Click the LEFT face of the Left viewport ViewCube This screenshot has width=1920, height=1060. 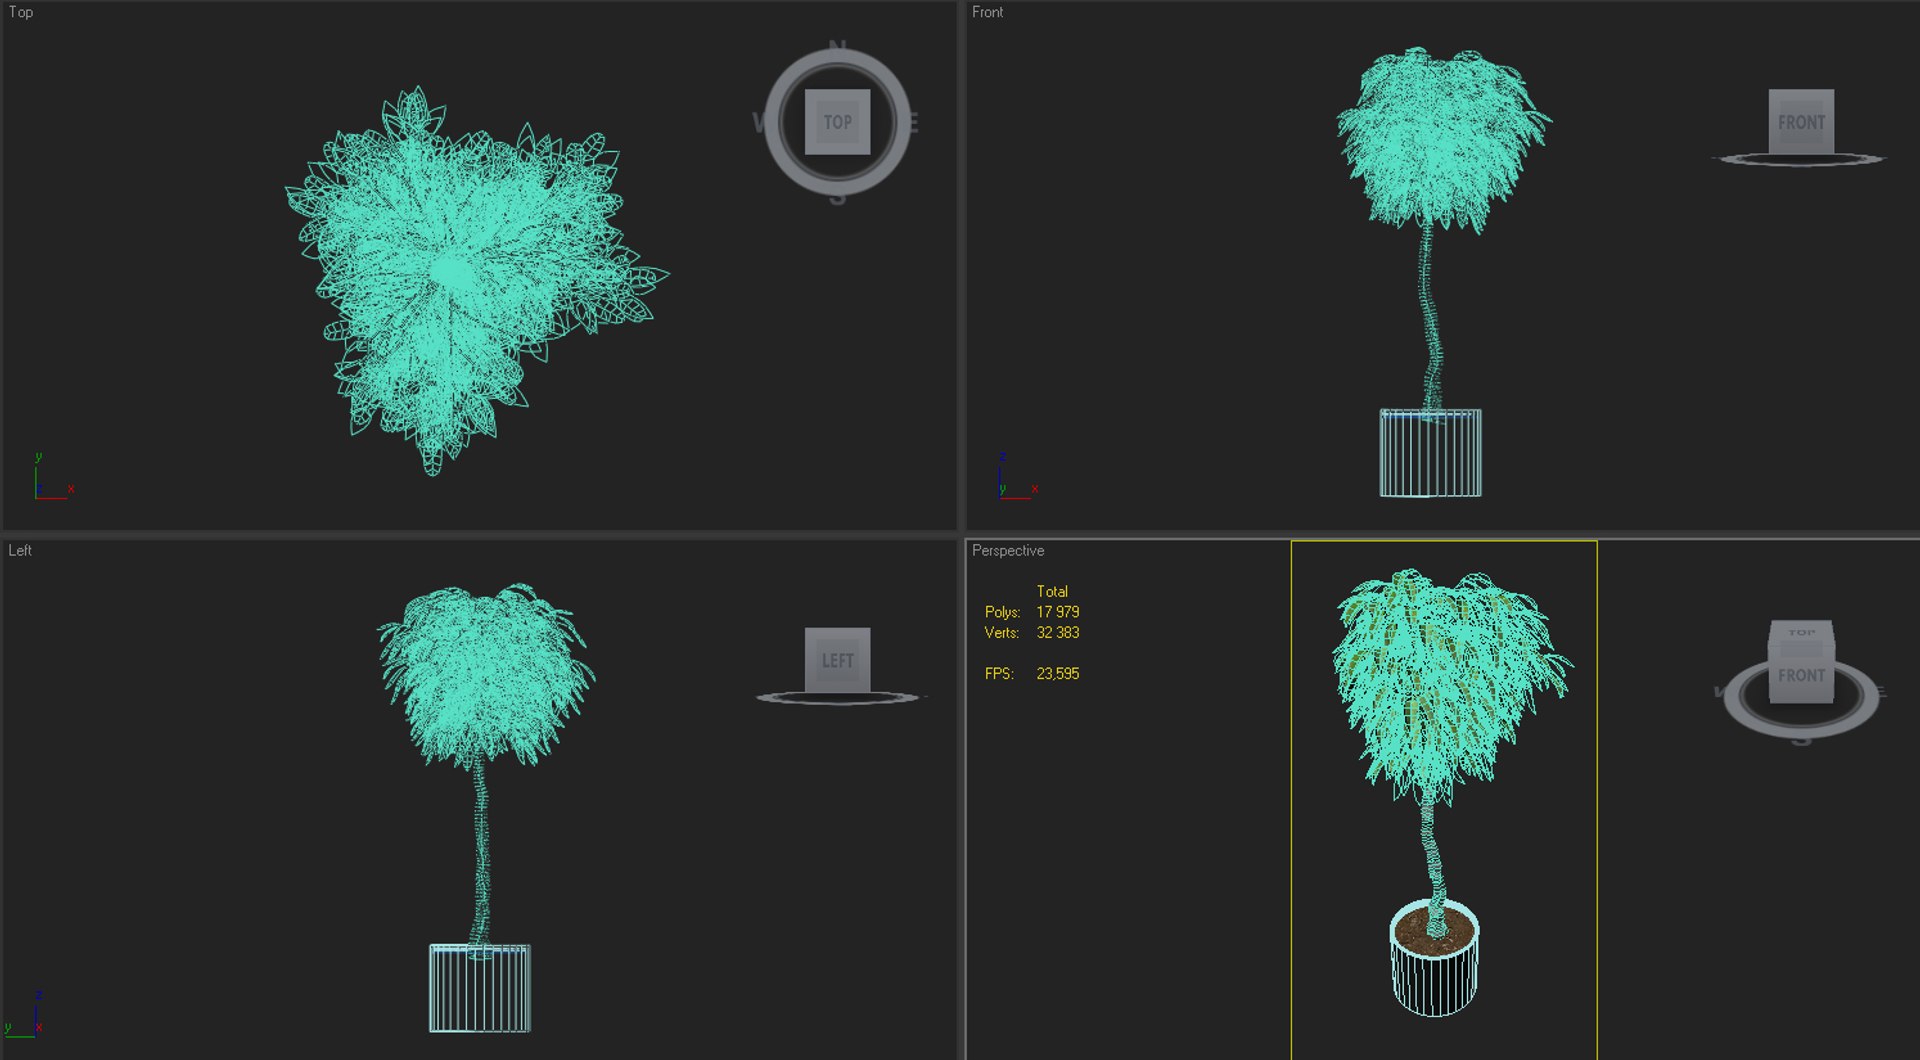[x=837, y=660]
